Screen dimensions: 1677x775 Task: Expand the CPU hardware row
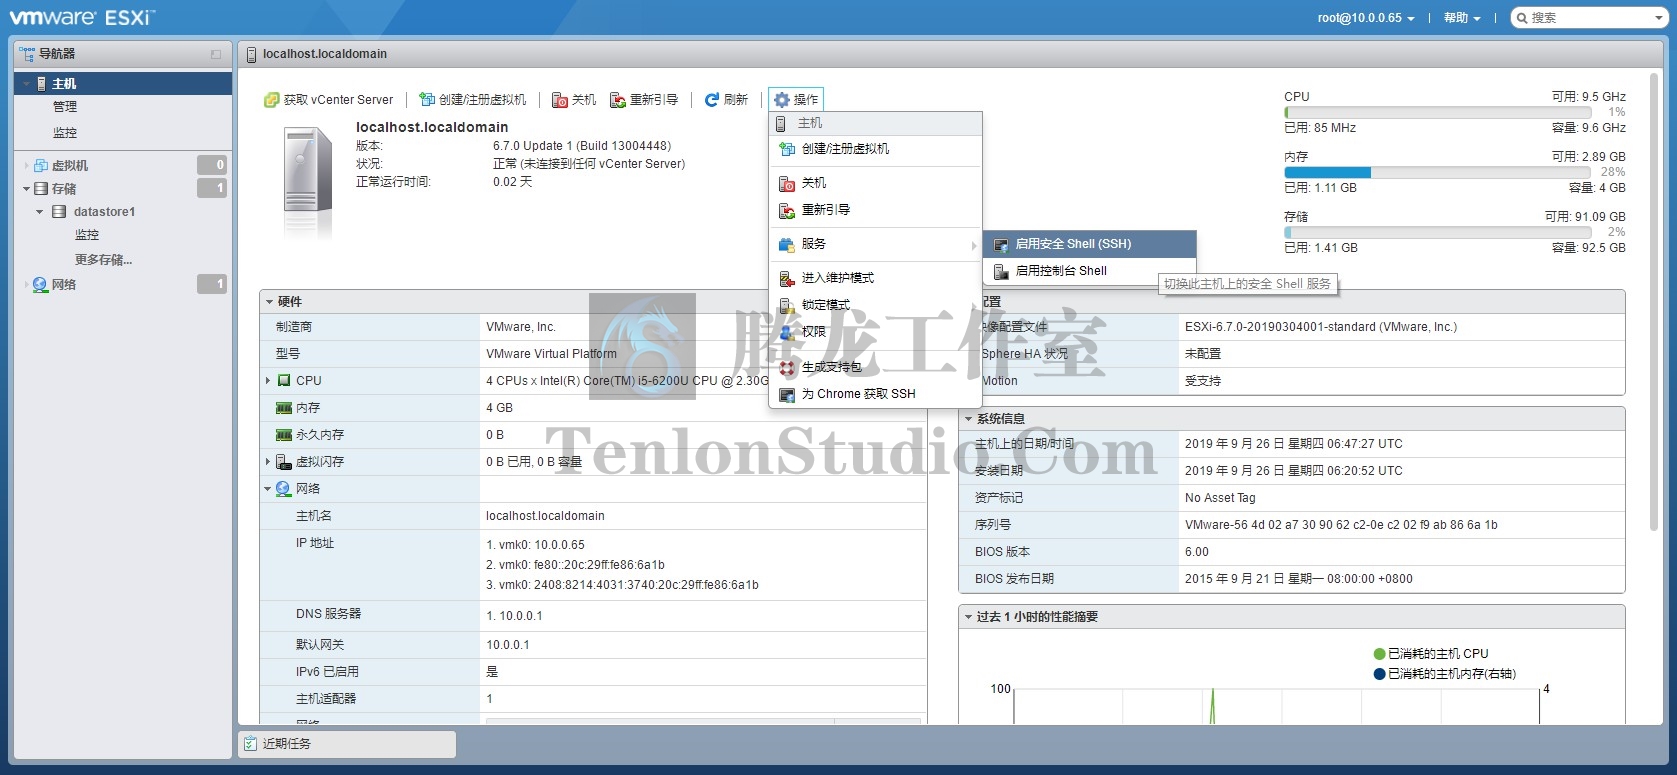point(268,381)
